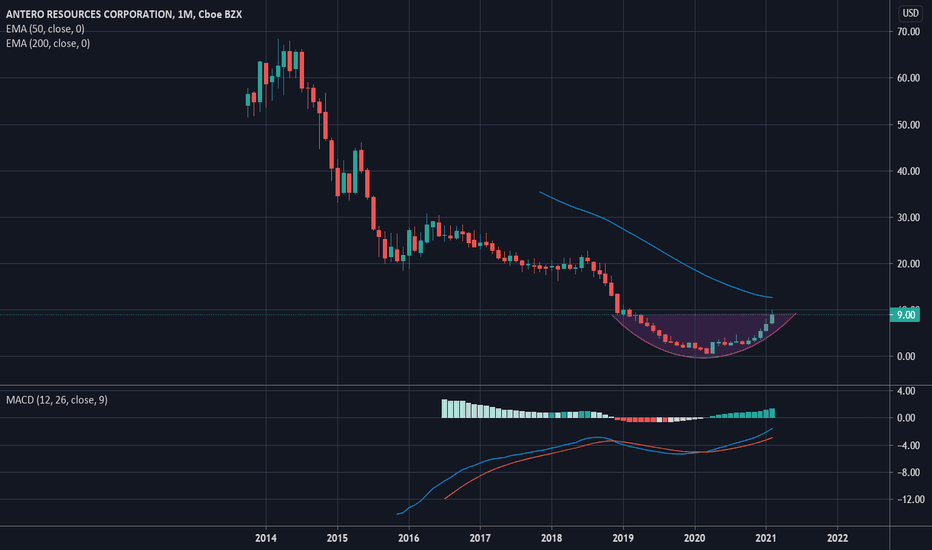This screenshot has height=550, width=932.
Task: Click the 2016 time axis label
Action: tap(408, 538)
